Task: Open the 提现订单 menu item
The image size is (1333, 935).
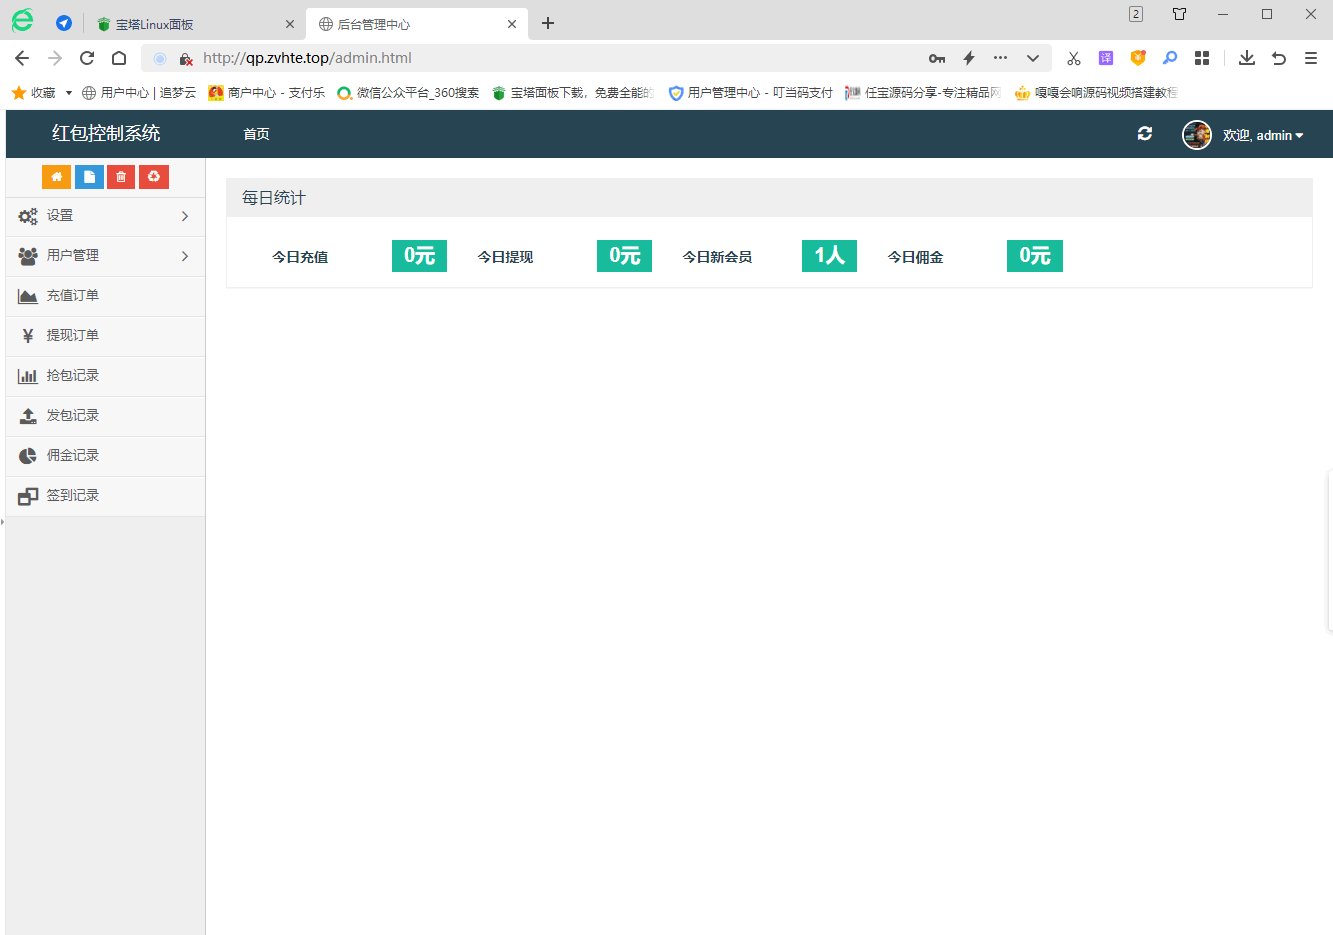Action: [72, 336]
